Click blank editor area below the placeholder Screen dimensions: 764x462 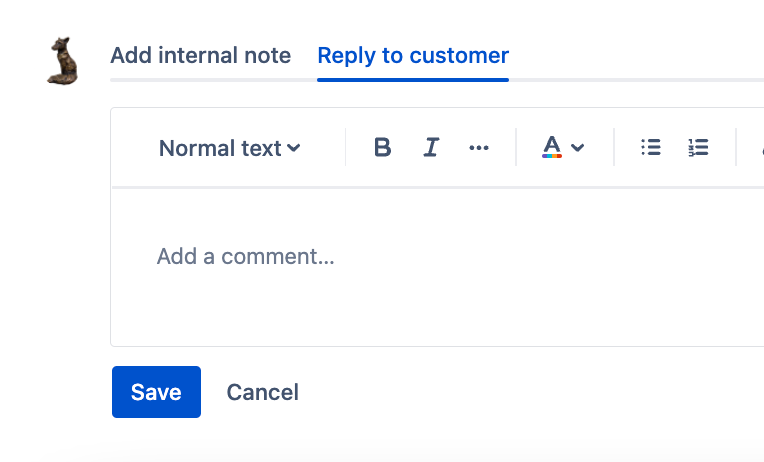click(x=437, y=309)
